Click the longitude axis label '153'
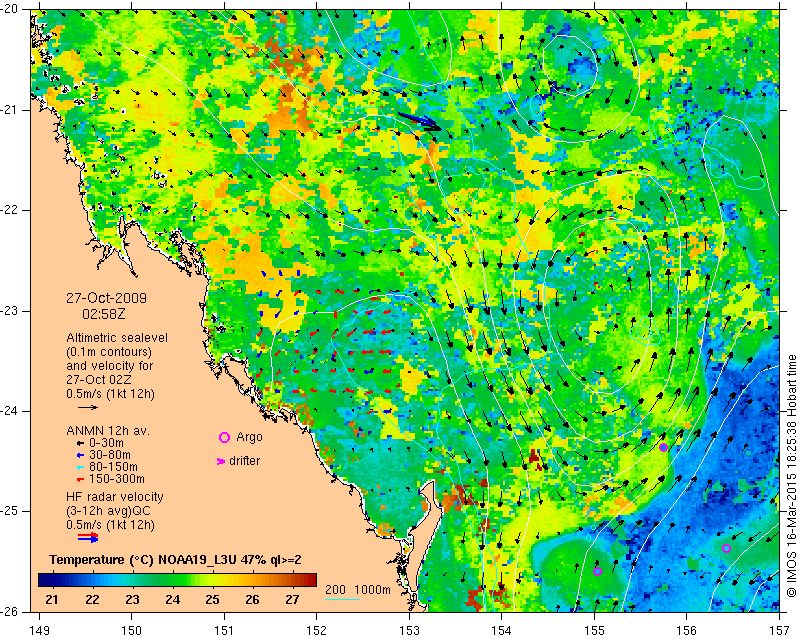800x640 pixels. point(410,631)
